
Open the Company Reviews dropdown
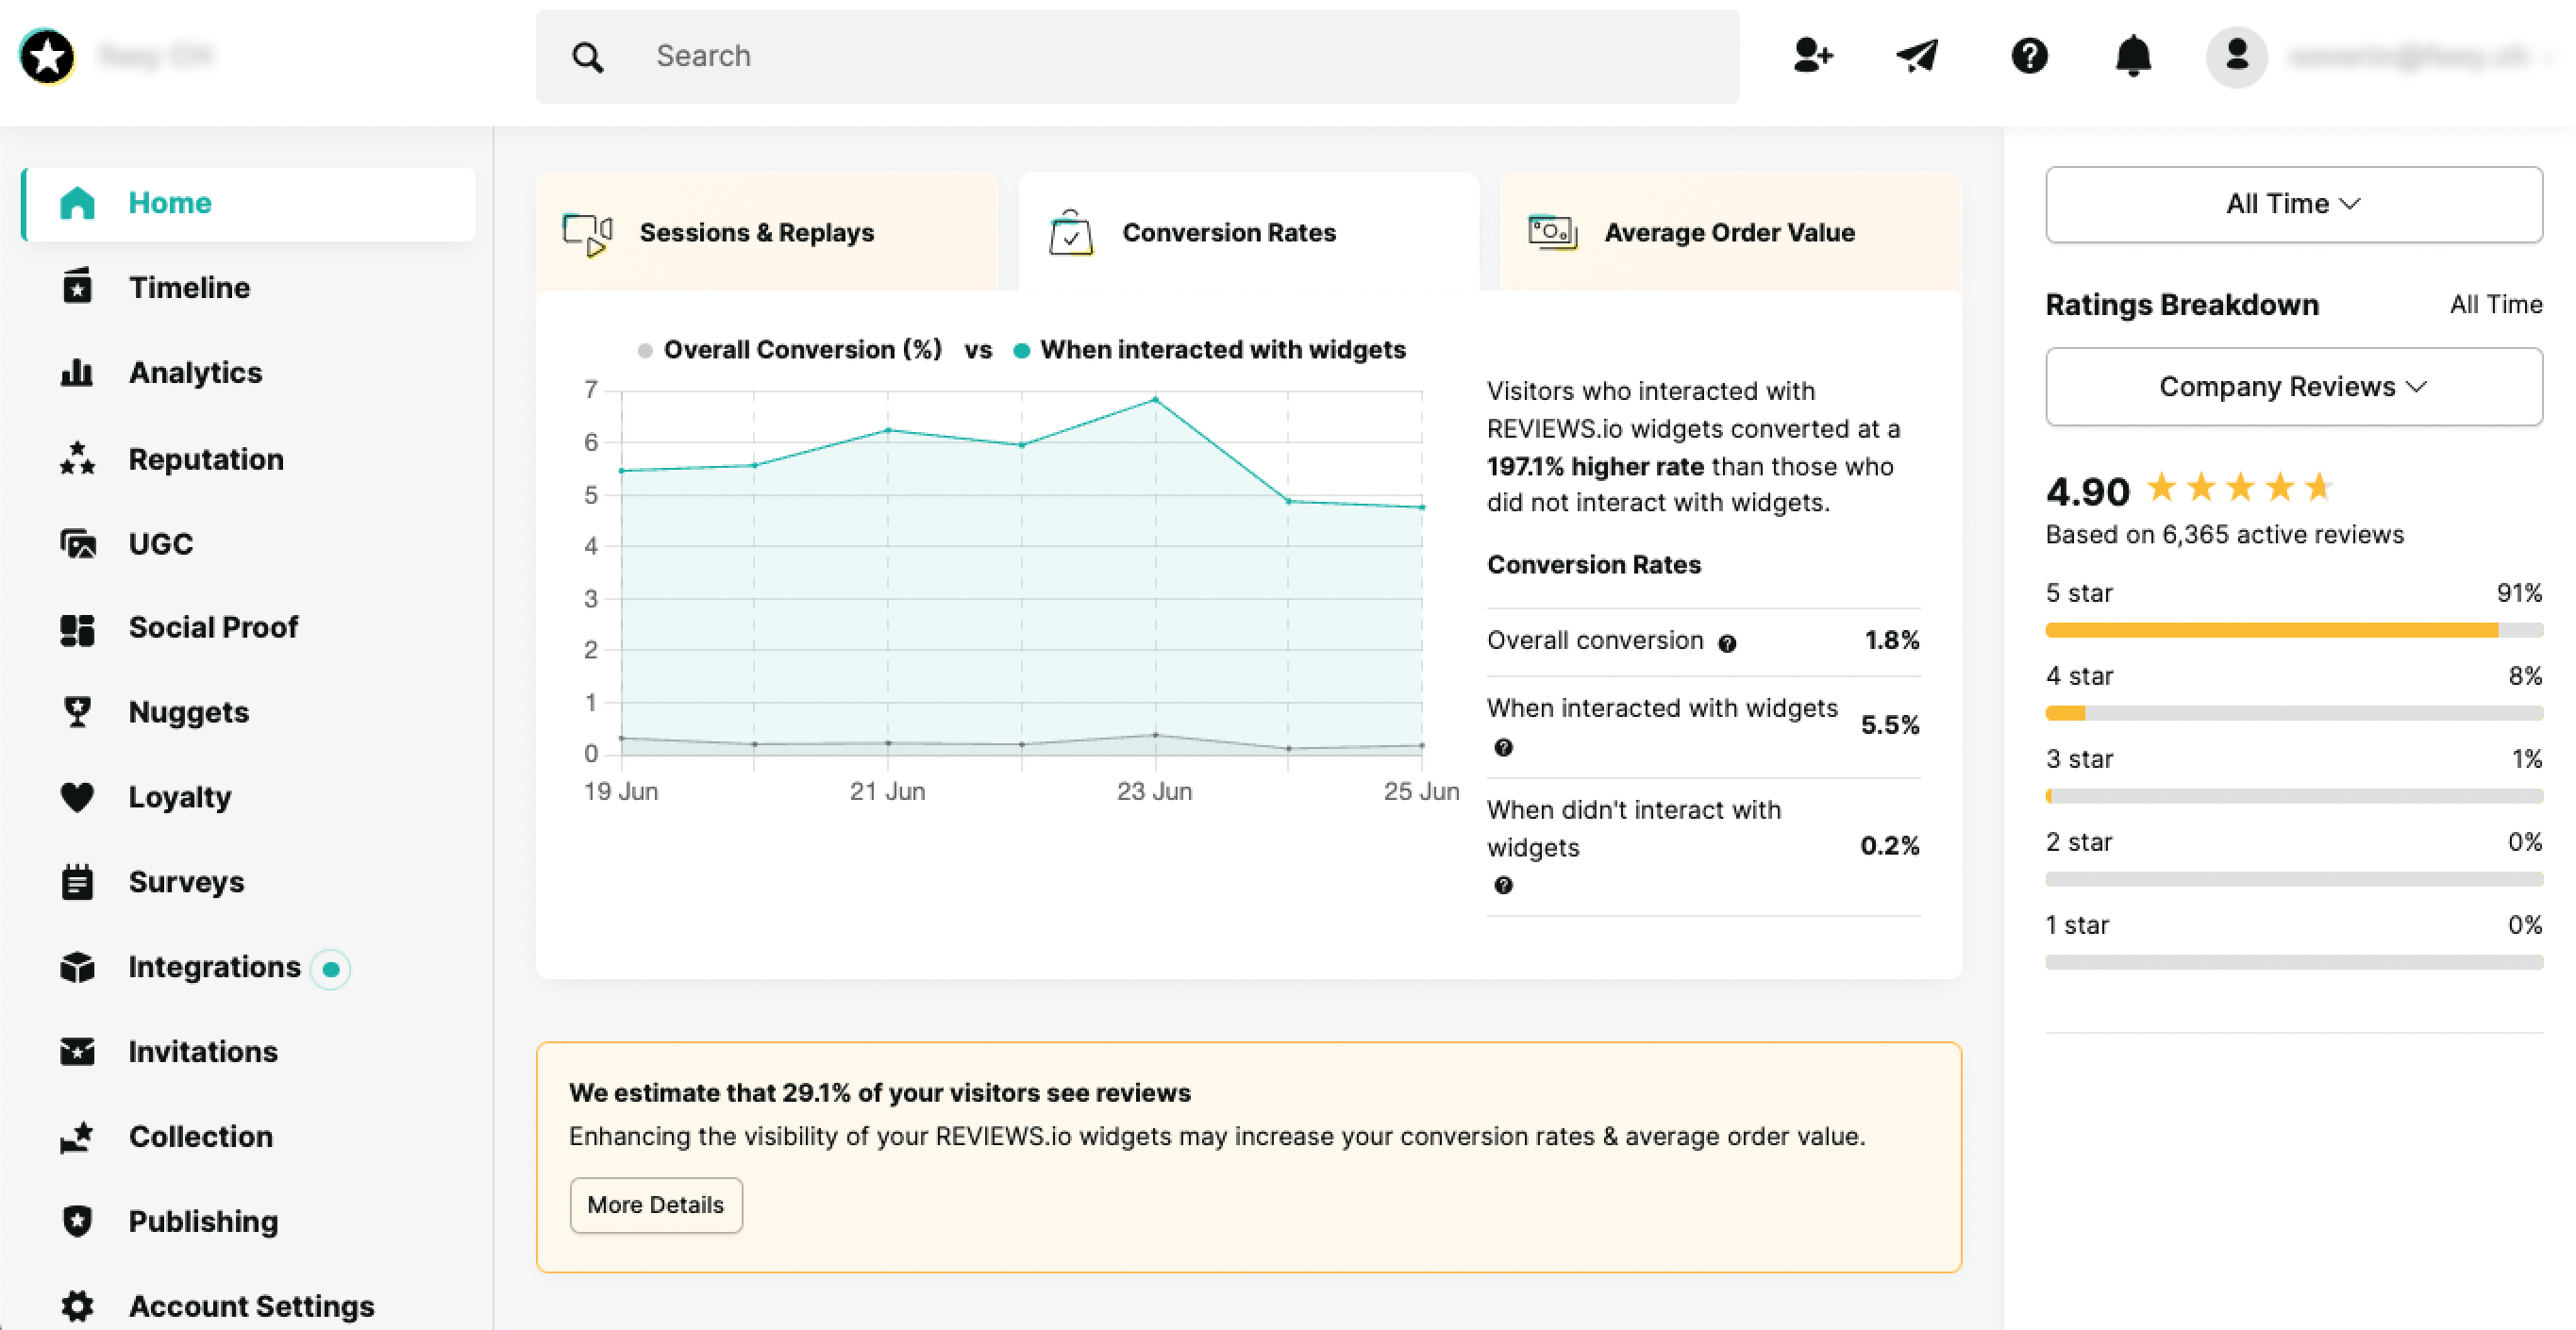(x=2293, y=387)
